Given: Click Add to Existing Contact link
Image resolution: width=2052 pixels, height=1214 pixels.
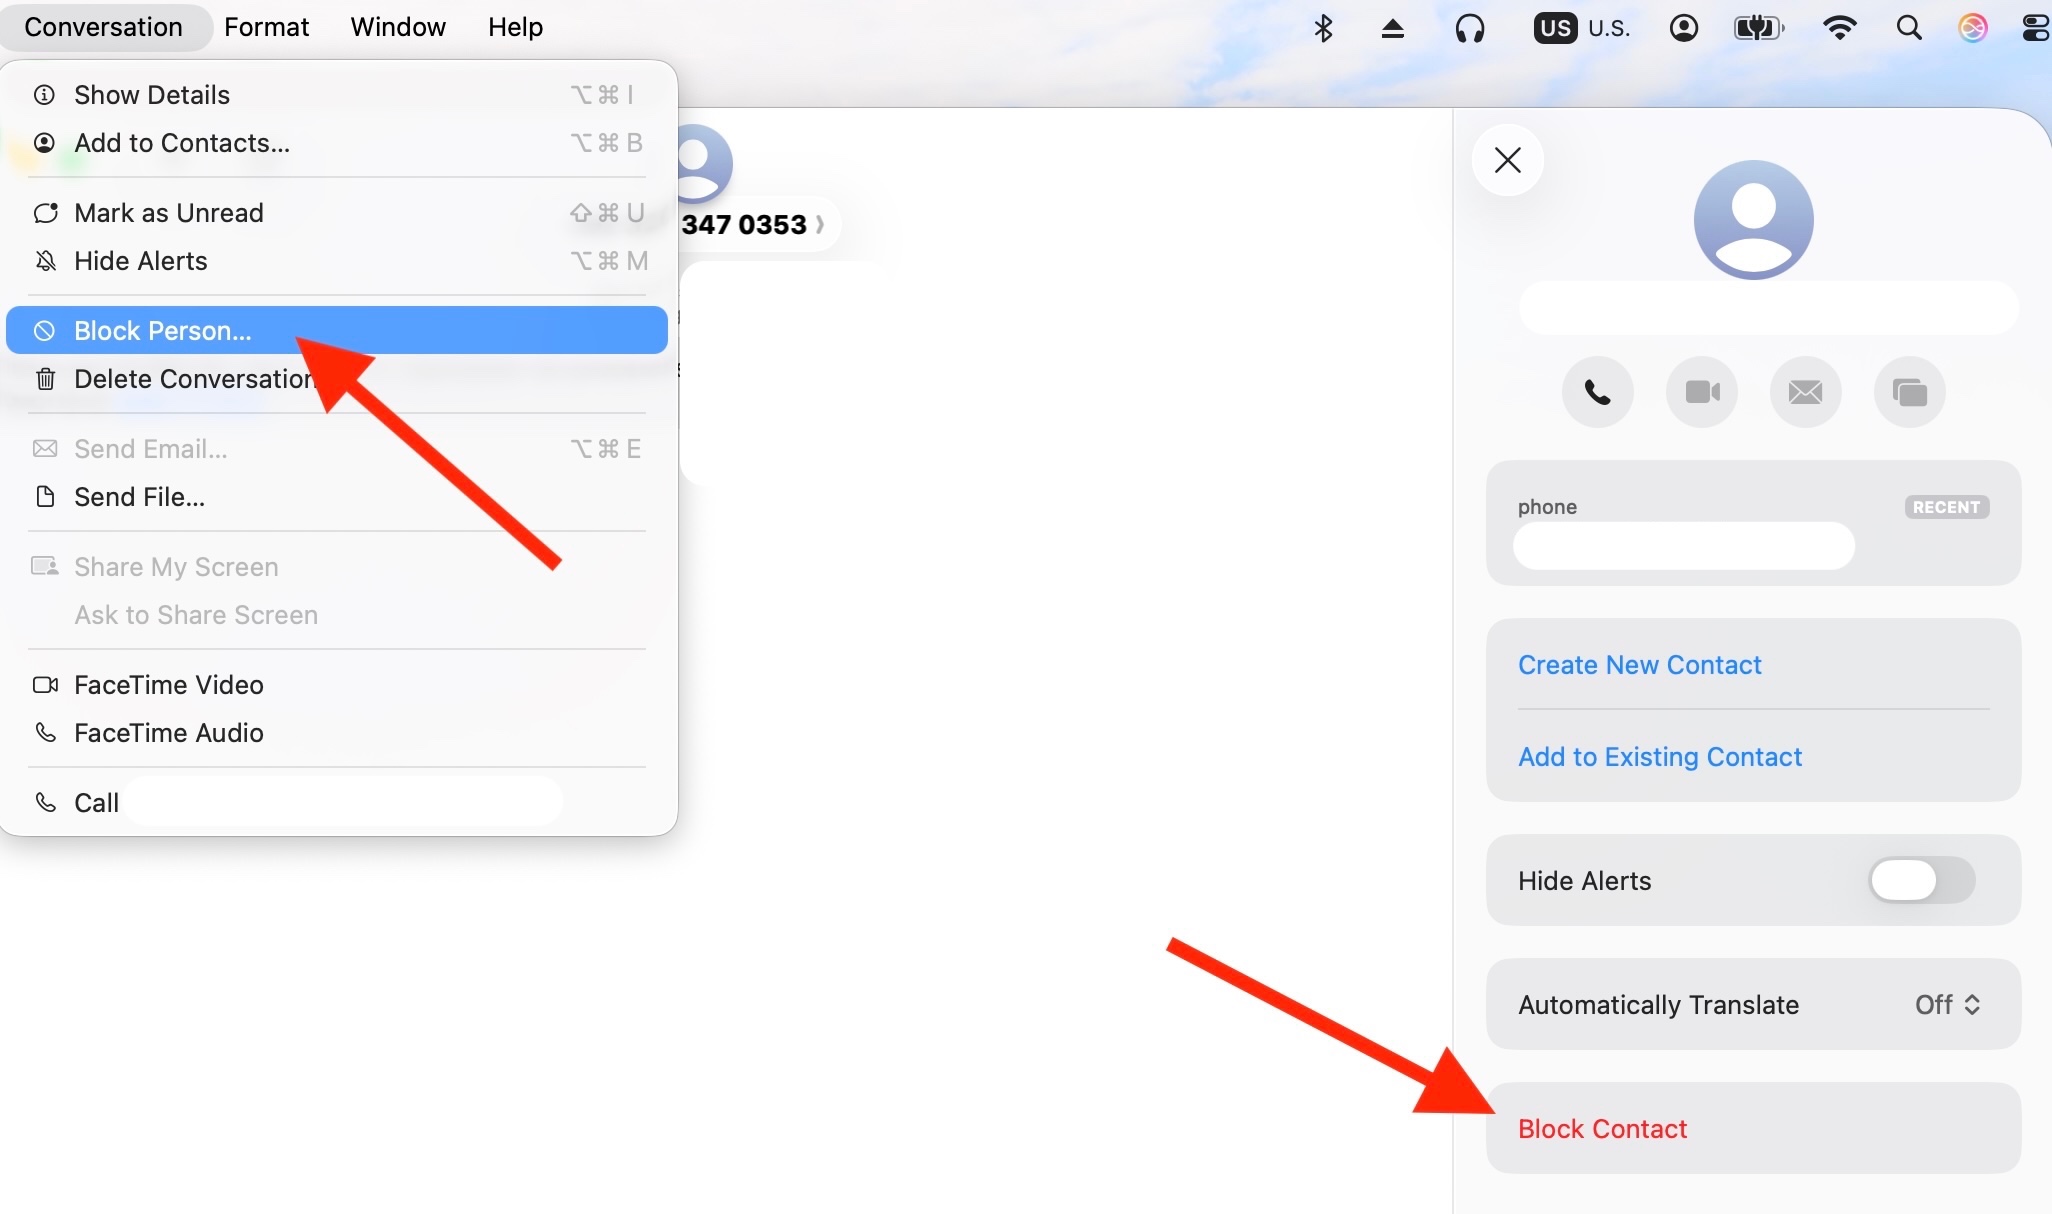Looking at the screenshot, I should click(x=1659, y=757).
